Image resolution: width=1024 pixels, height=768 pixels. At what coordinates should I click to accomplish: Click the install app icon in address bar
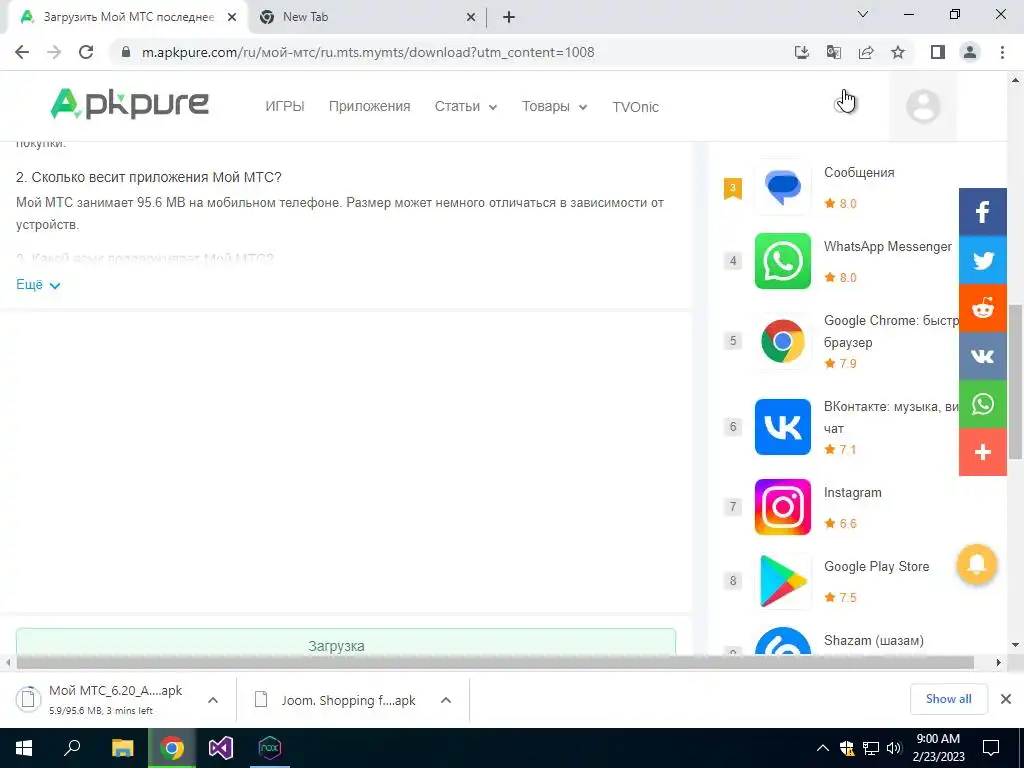(x=801, y=52)
